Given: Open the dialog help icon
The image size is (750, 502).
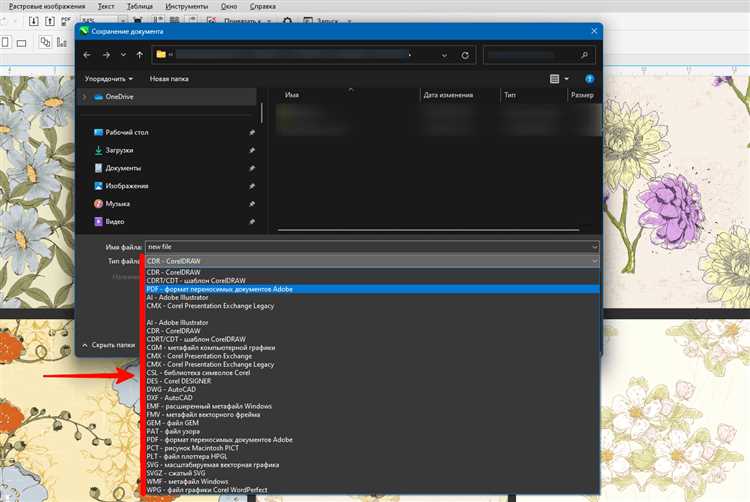Looking at the screenshot, I should point(590,79).
